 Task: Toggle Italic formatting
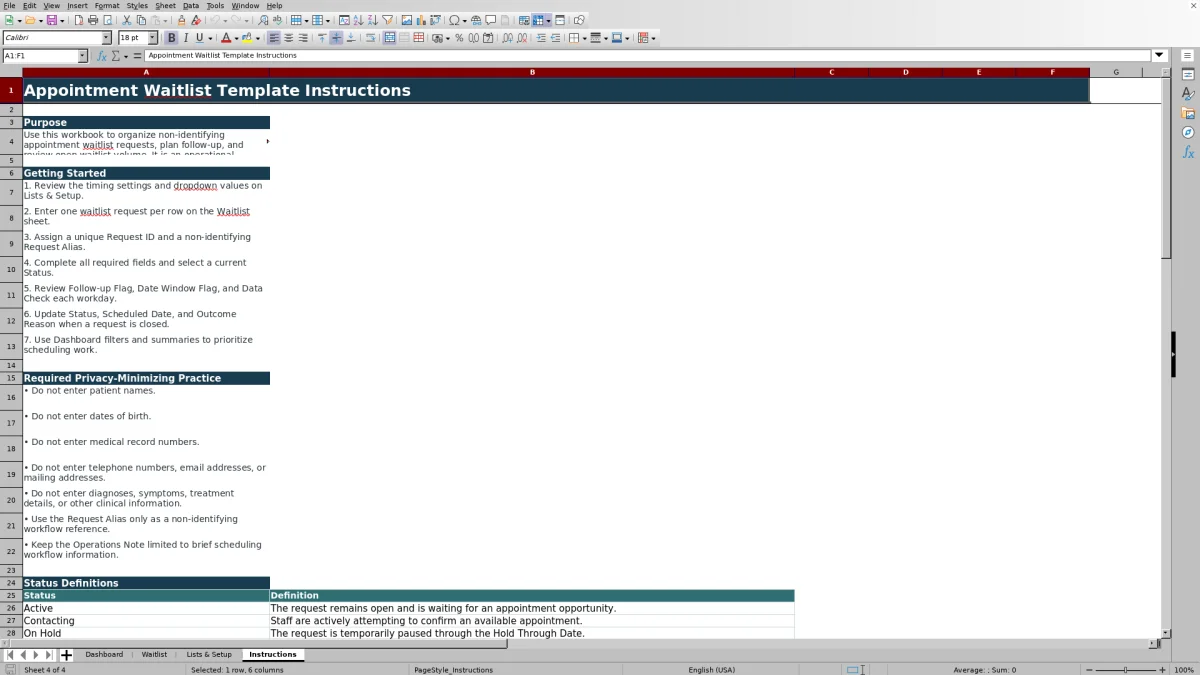(x=185, y=38)
